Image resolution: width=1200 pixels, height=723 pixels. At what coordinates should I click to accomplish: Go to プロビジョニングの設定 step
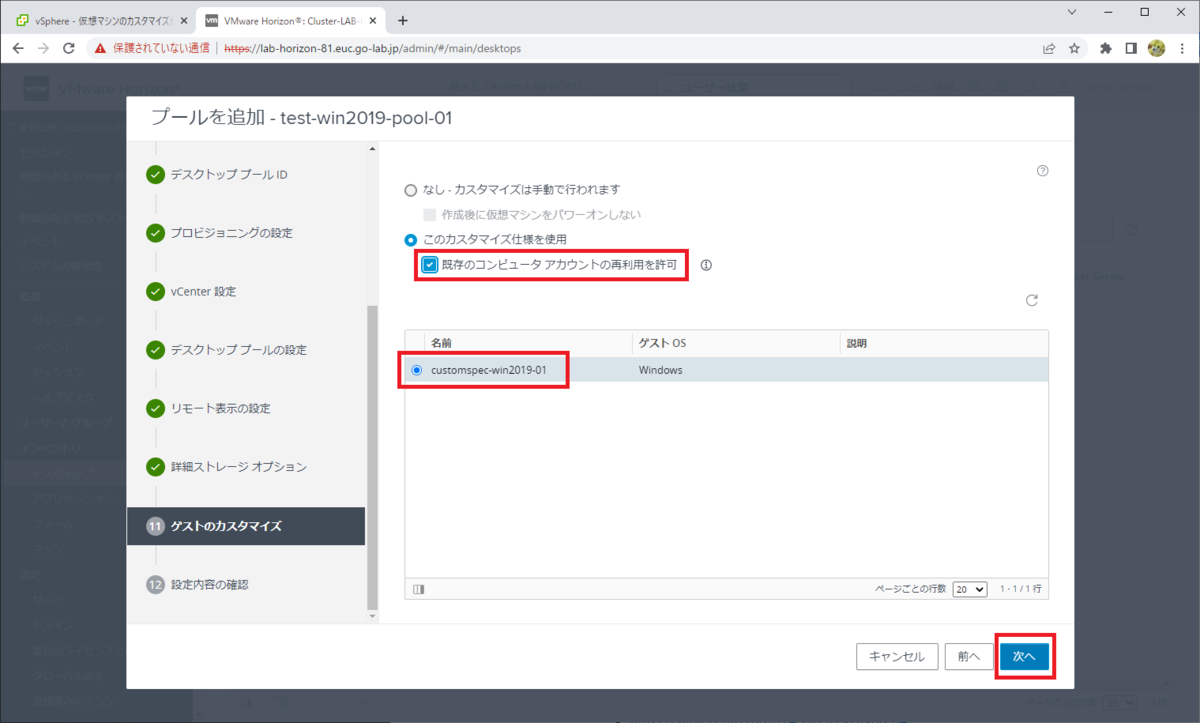coord(231,233)
